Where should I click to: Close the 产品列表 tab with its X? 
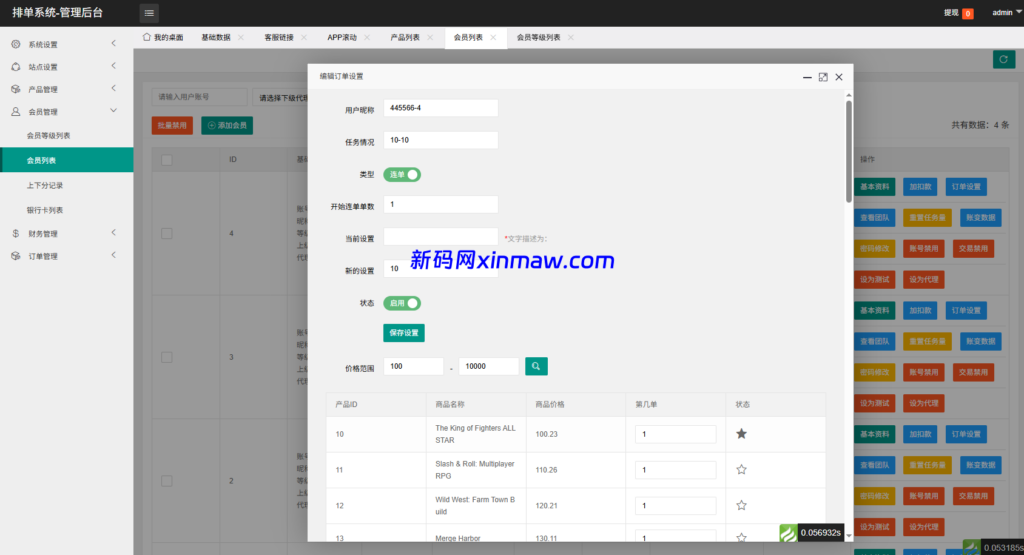[x=430, y=37]
